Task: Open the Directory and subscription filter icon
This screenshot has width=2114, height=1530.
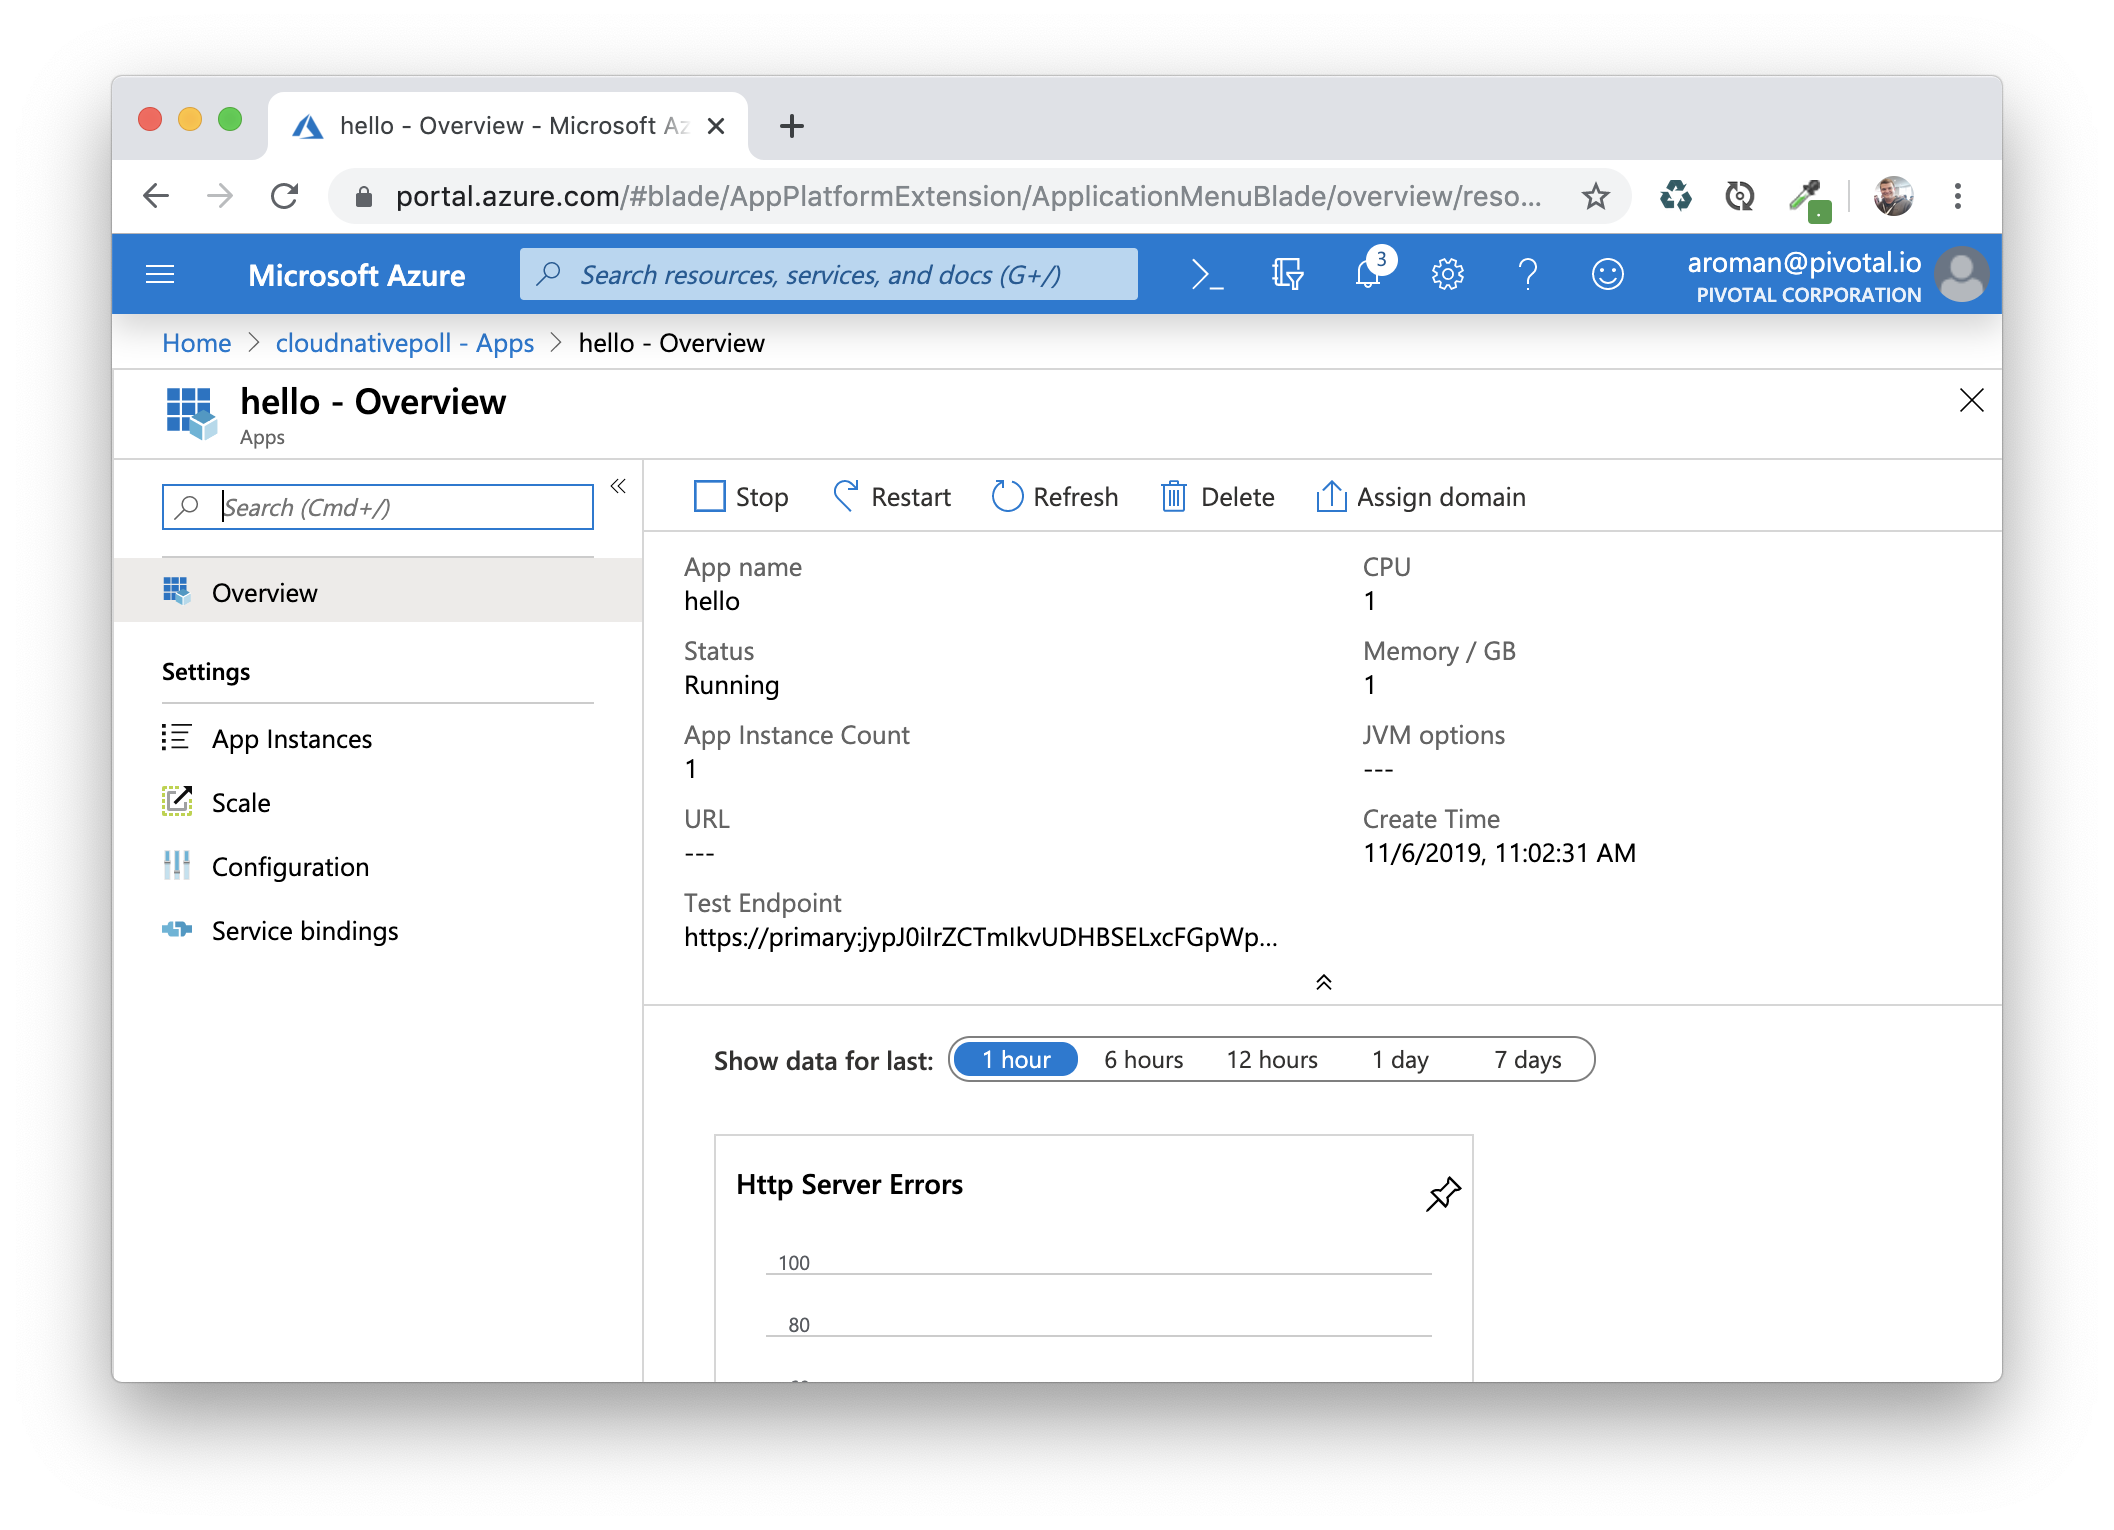Action: click(1287, 274)
